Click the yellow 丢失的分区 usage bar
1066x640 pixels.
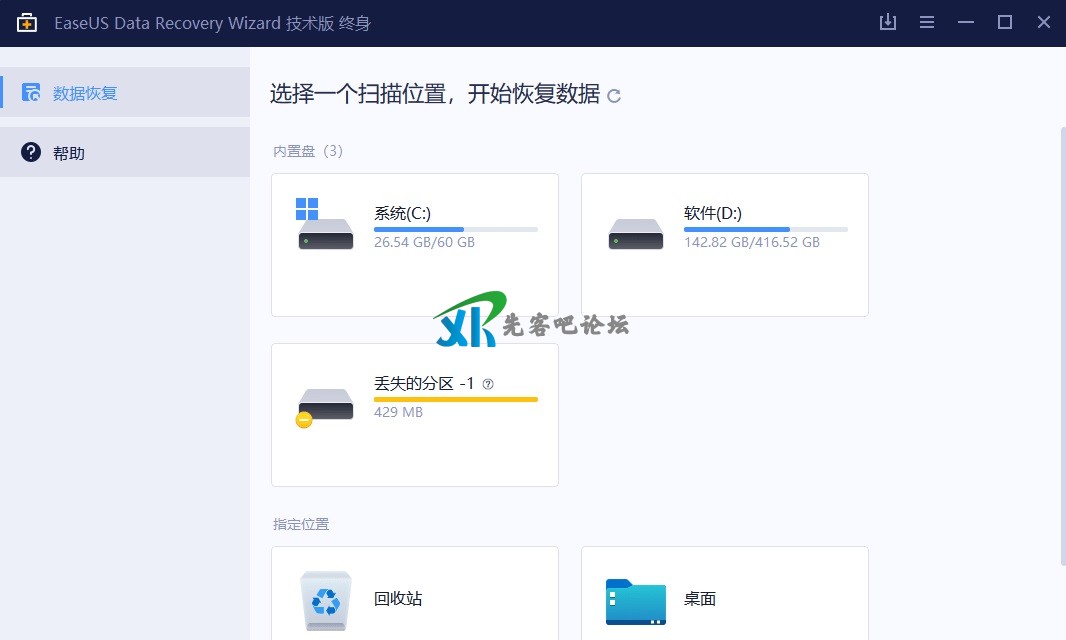pos(455,399)
